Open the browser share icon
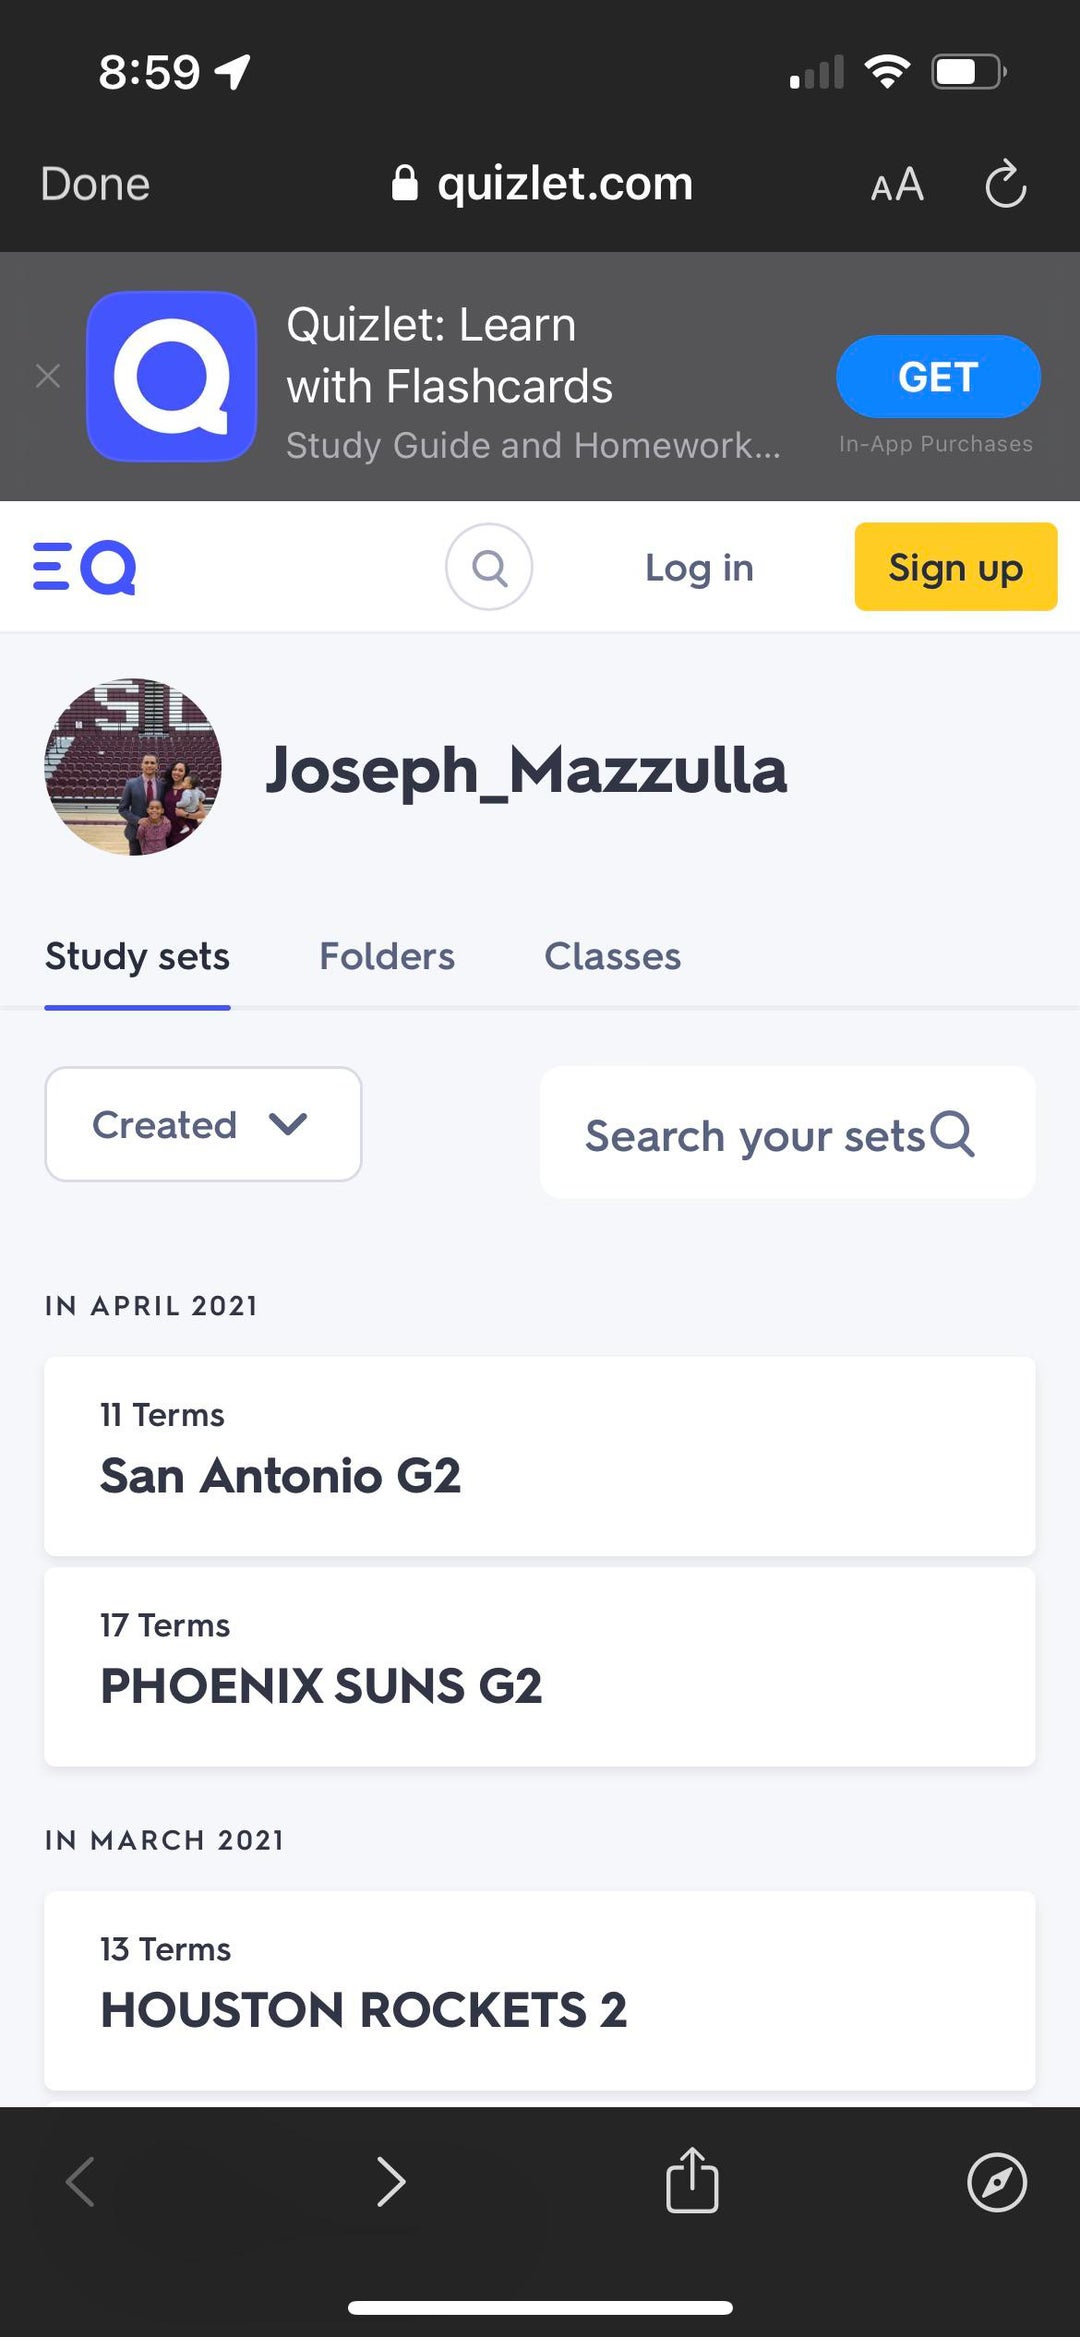This screenshot has width=1080, height=2337. click(692, 2180)
